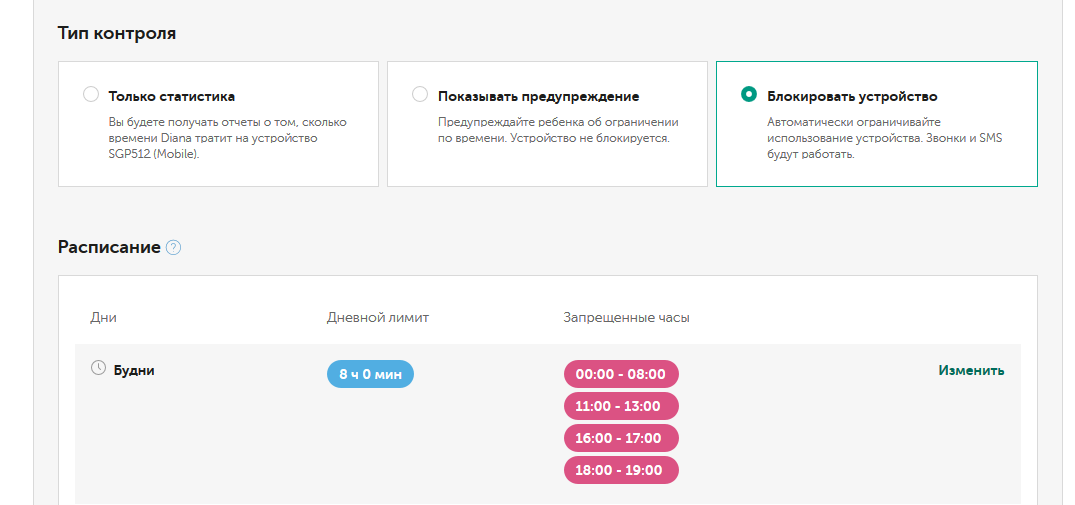
Task: Choose the 'Показывать предупреждение' radio option
Action: click(420, 95)
